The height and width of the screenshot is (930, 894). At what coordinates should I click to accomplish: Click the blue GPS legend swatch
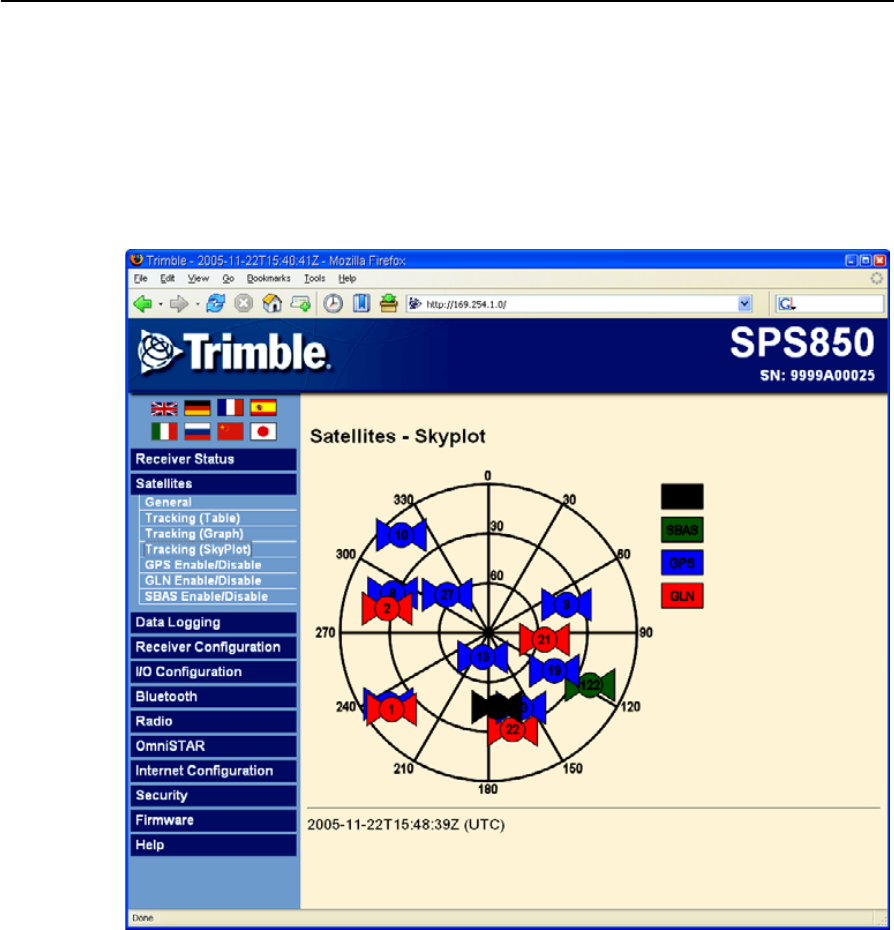[x=682, y=563]
